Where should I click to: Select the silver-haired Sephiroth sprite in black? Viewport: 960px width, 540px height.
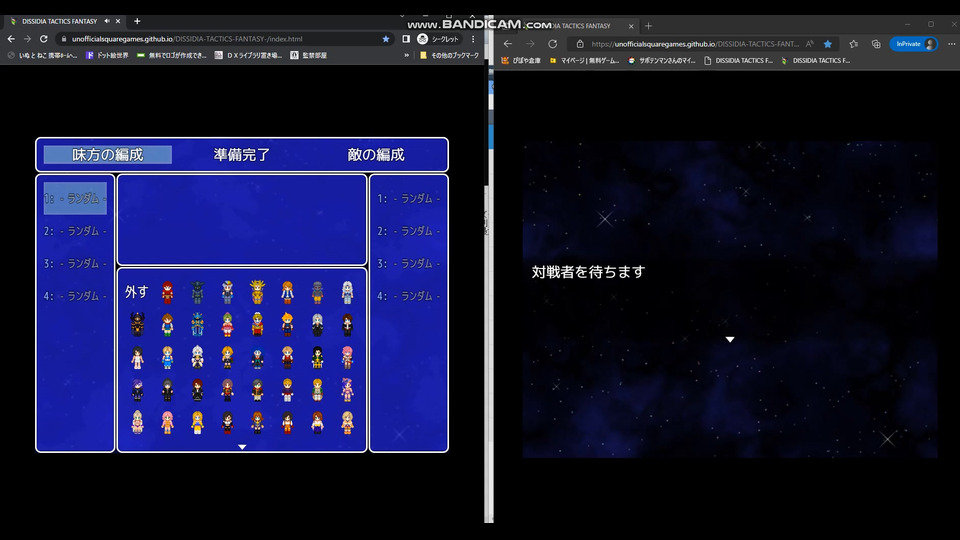click(317, 325)
